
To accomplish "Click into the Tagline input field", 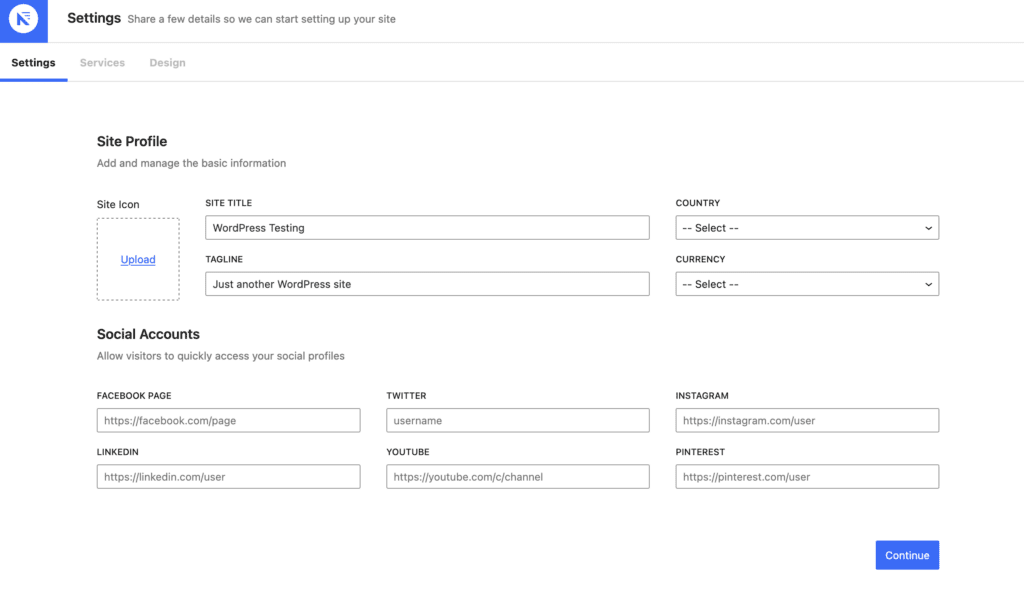I will [x=427, y=284].
